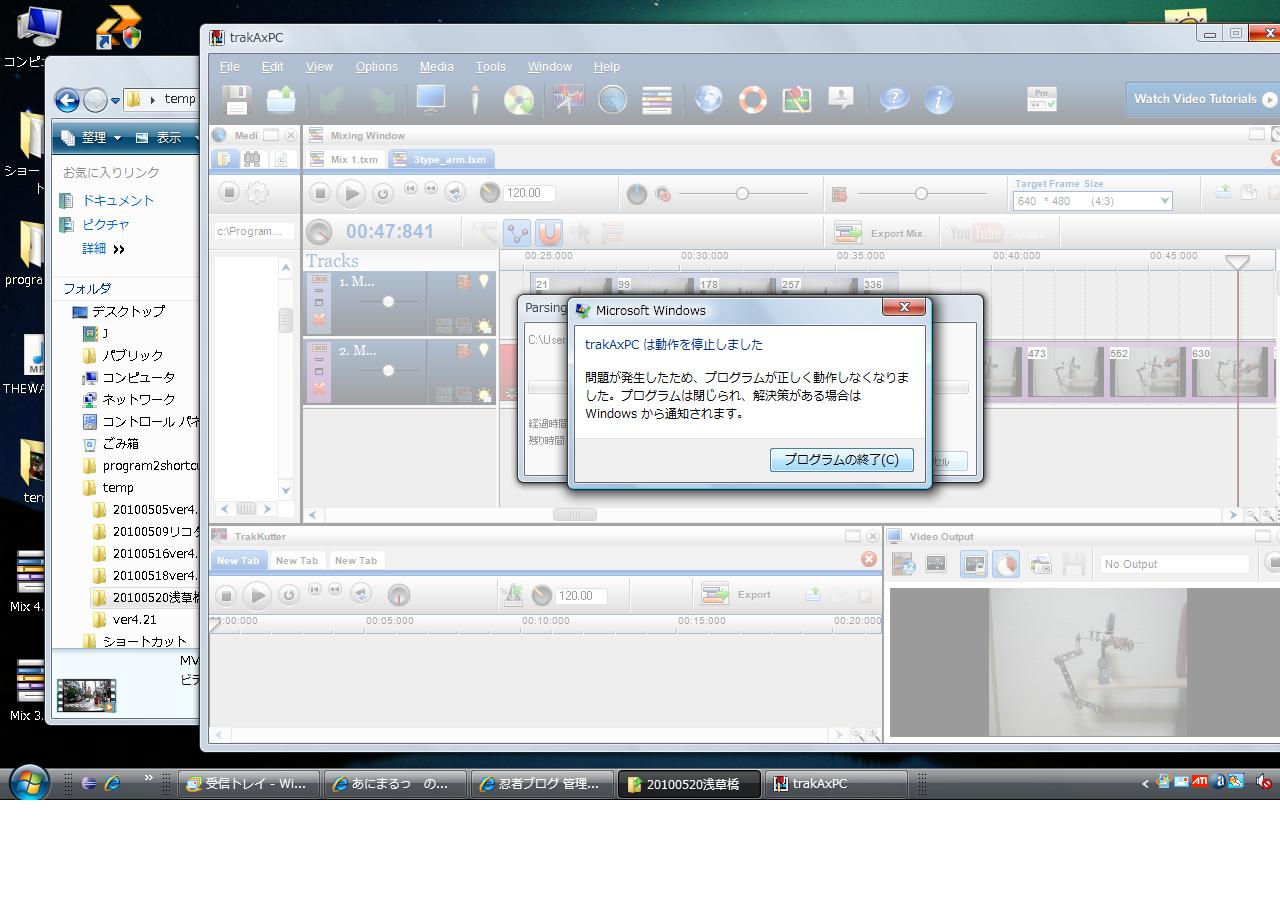Click the timeline playhead marker
1280x900 pixels.
click(1237, 262)
